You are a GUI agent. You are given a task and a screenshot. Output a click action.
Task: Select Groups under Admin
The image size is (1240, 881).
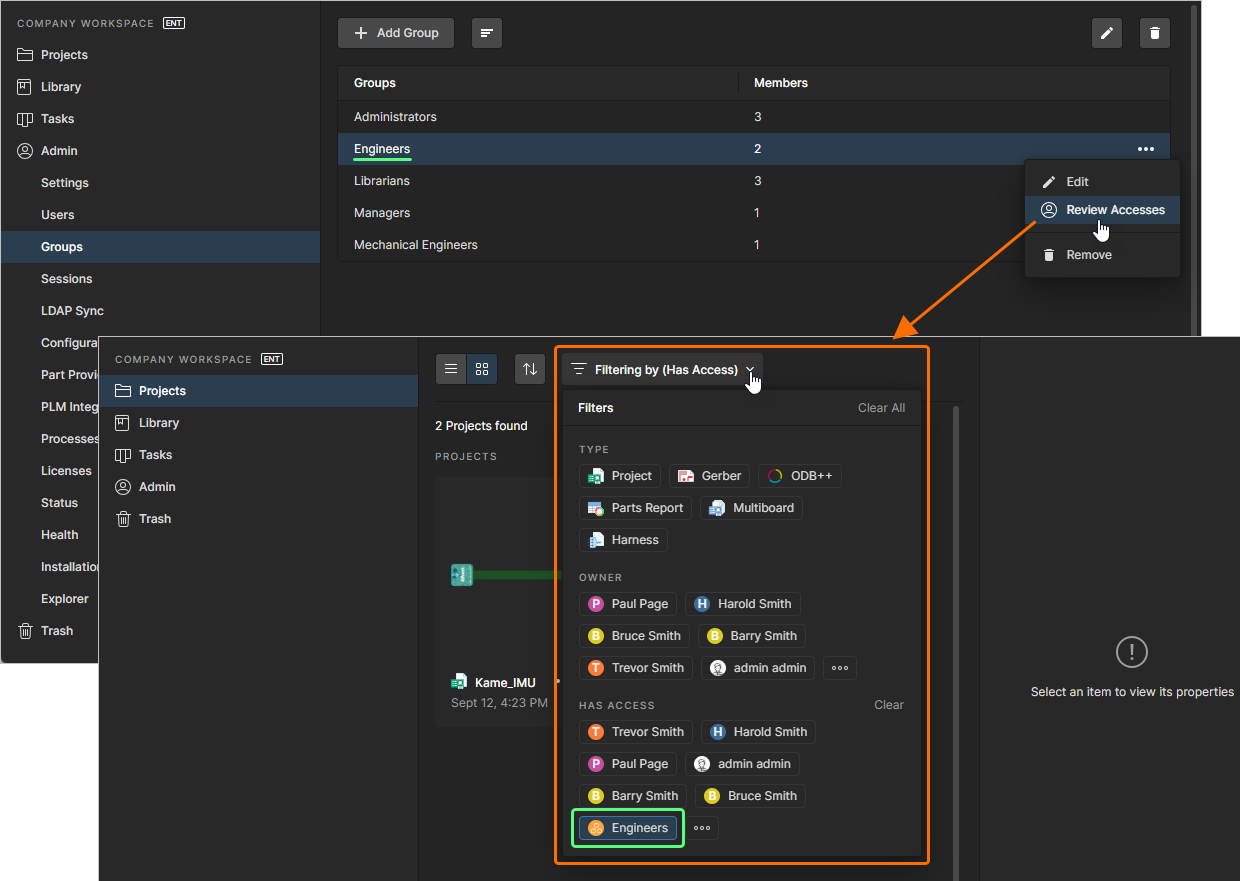click(x=160, y=247)
